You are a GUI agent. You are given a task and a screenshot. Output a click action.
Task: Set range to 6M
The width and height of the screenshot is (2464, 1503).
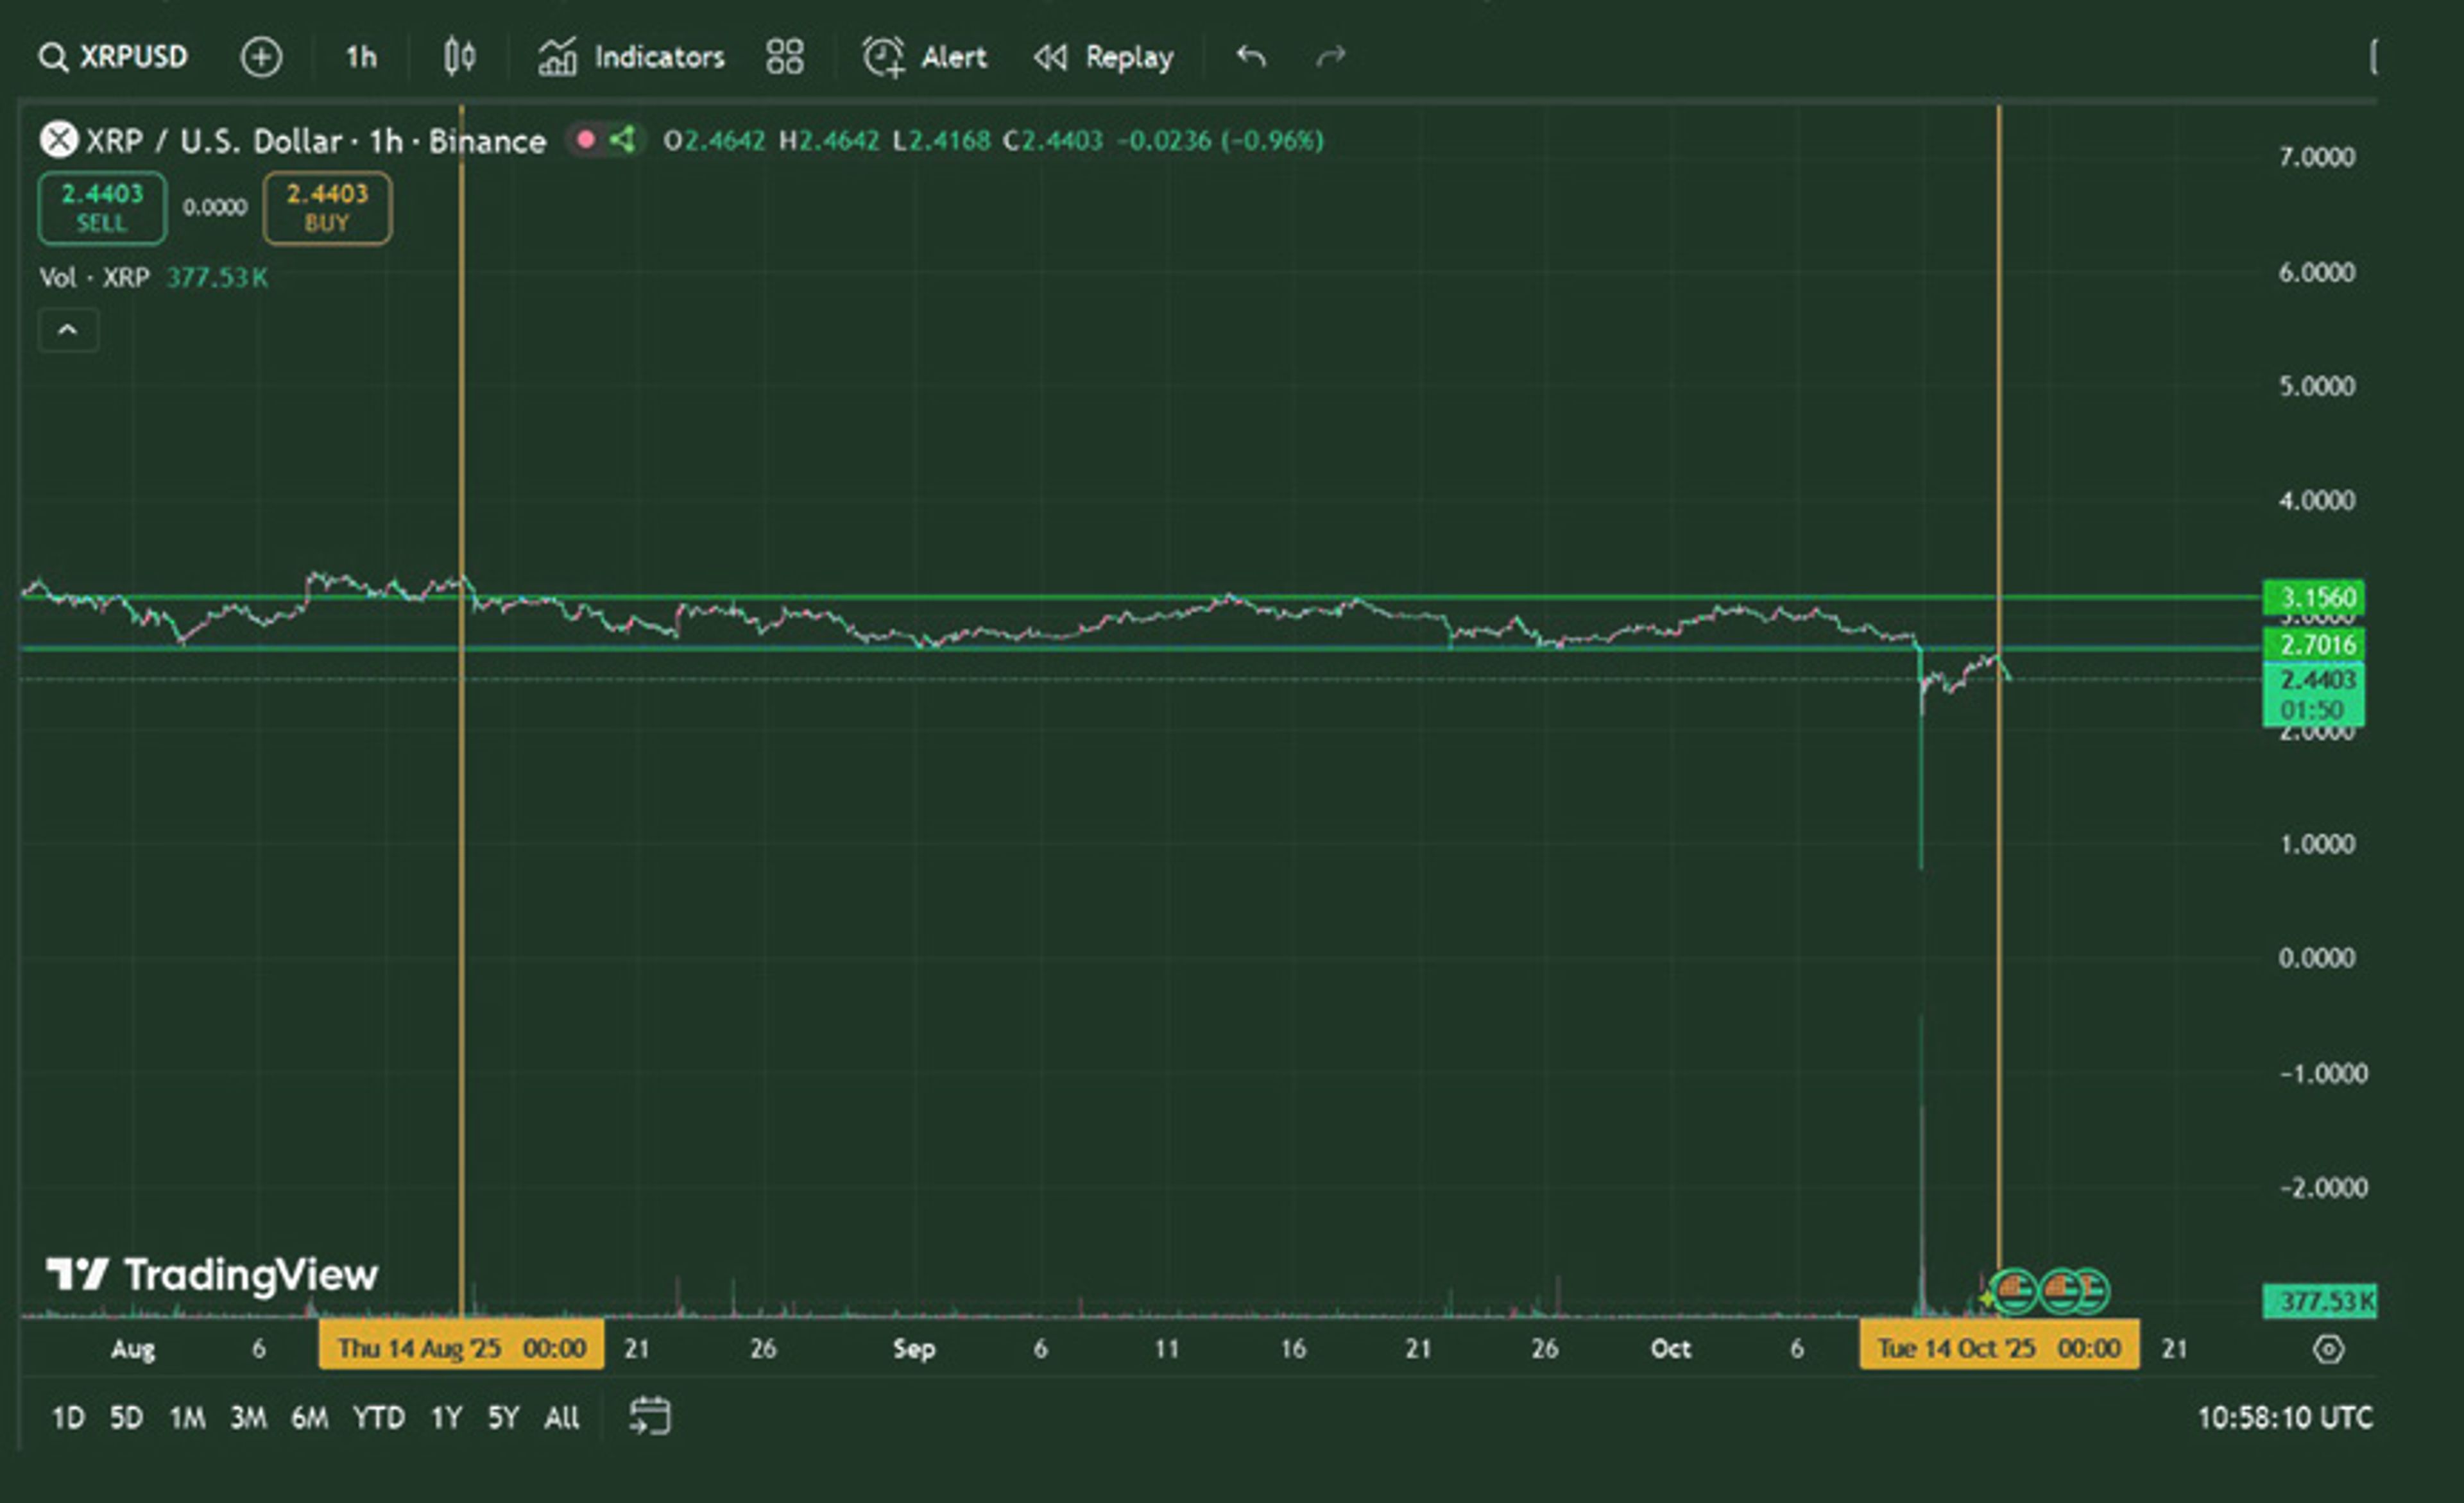[309, 1417]
